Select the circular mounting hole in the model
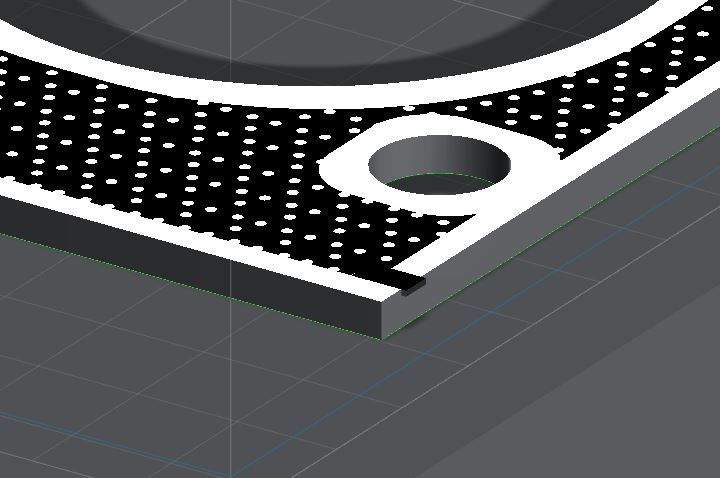The height and width of the screenshot is (478, 720). [x=439, y=165]
